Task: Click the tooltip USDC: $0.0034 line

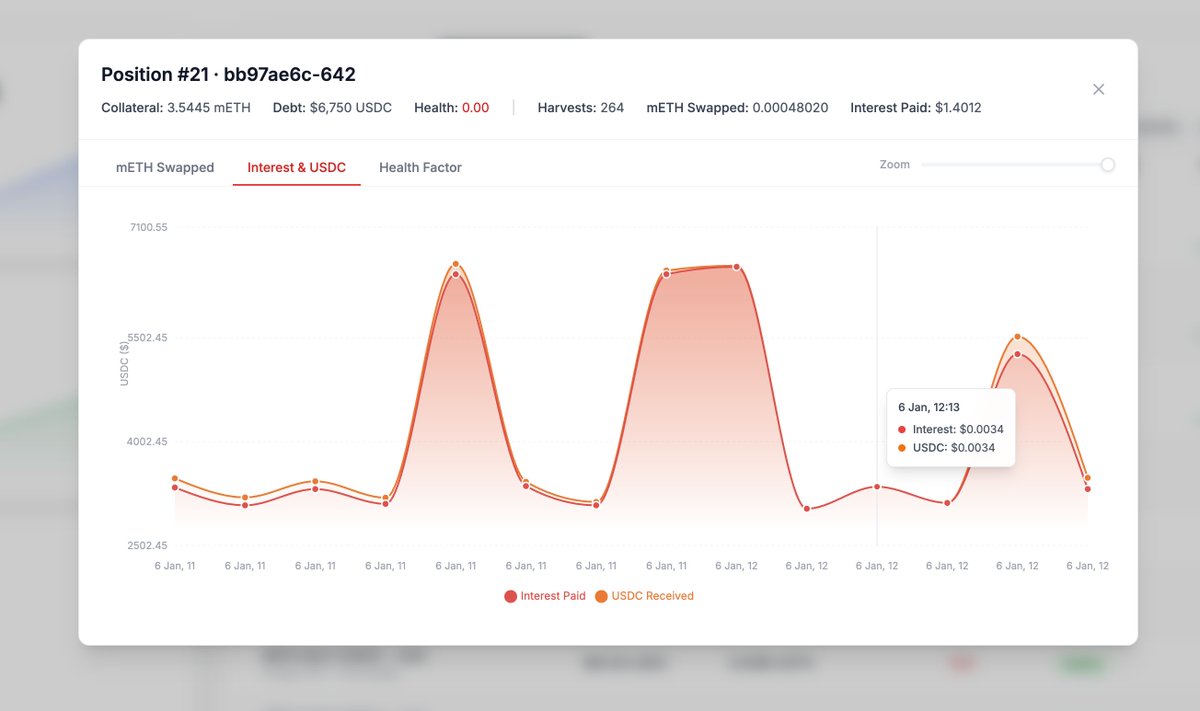Action: pyautogui.click(x=947, y=448)
